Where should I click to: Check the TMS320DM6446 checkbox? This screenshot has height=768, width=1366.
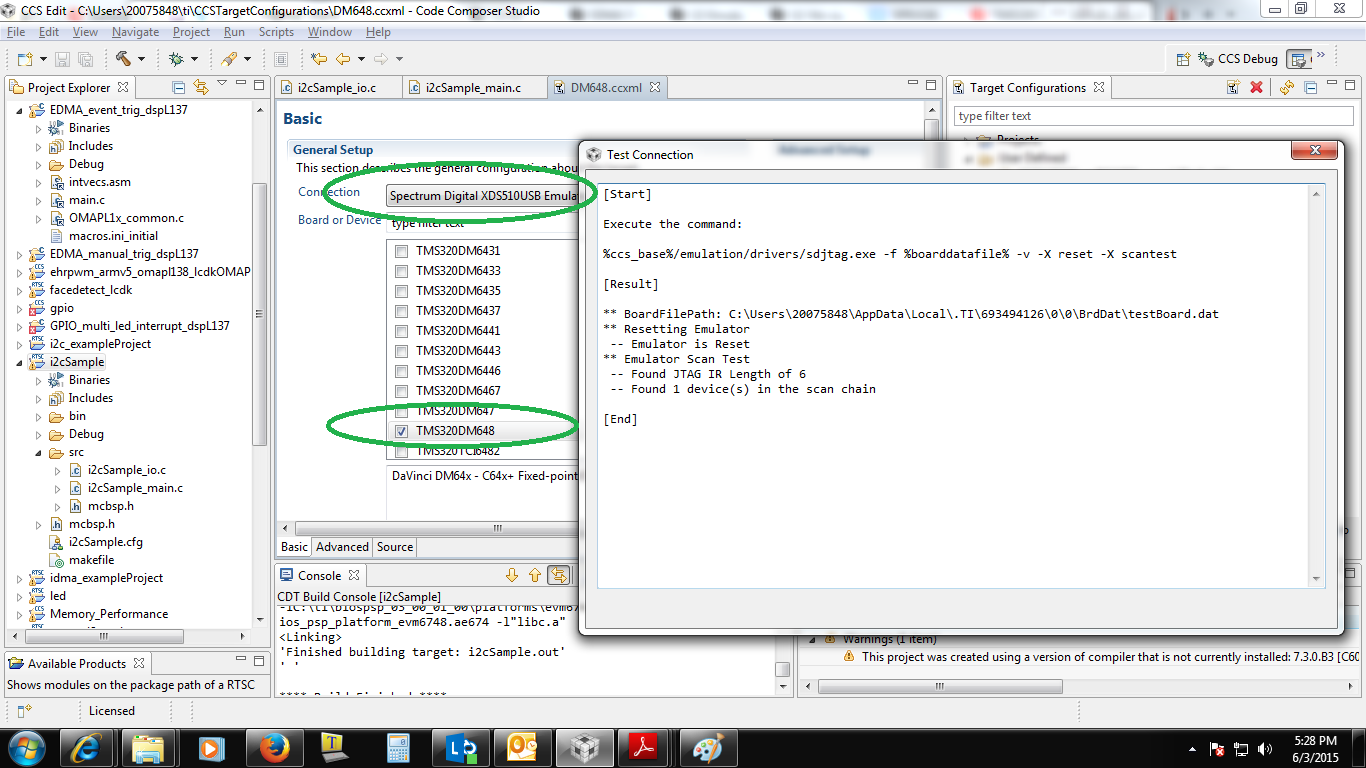pos(401,371)
